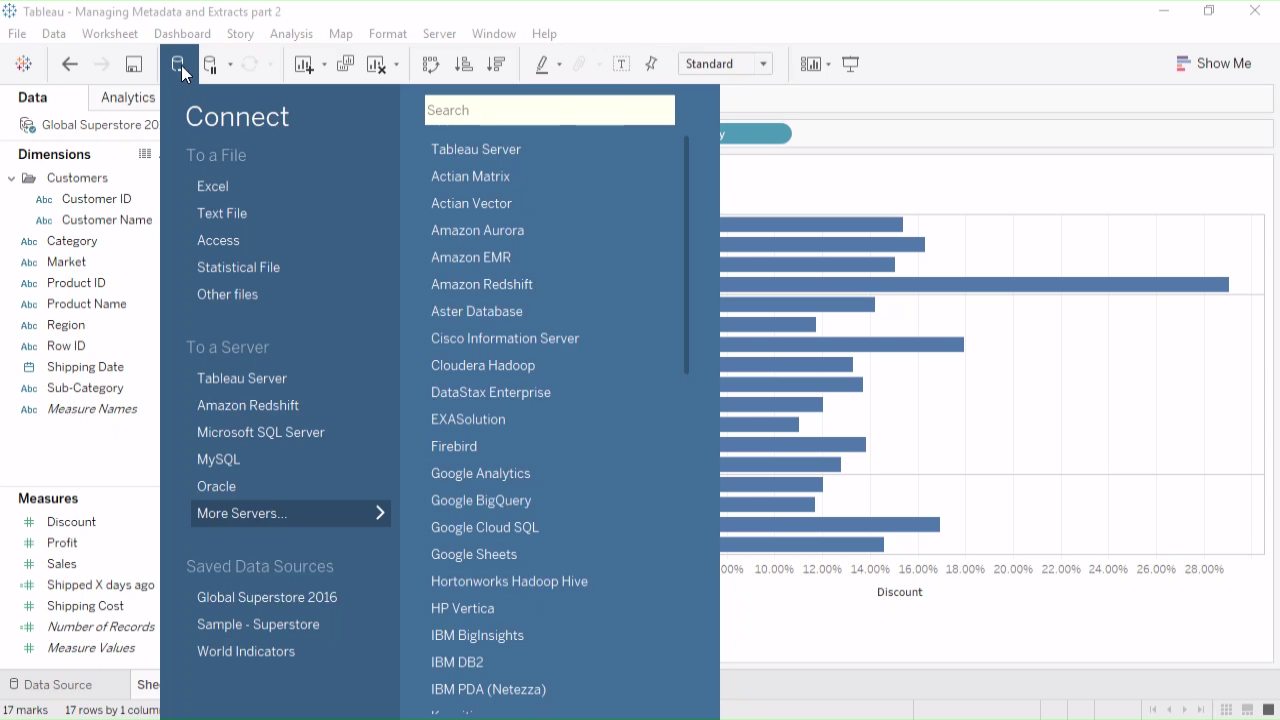Expand More Servers... connector list
1280x720 pixels.
(x=291, y=513)
